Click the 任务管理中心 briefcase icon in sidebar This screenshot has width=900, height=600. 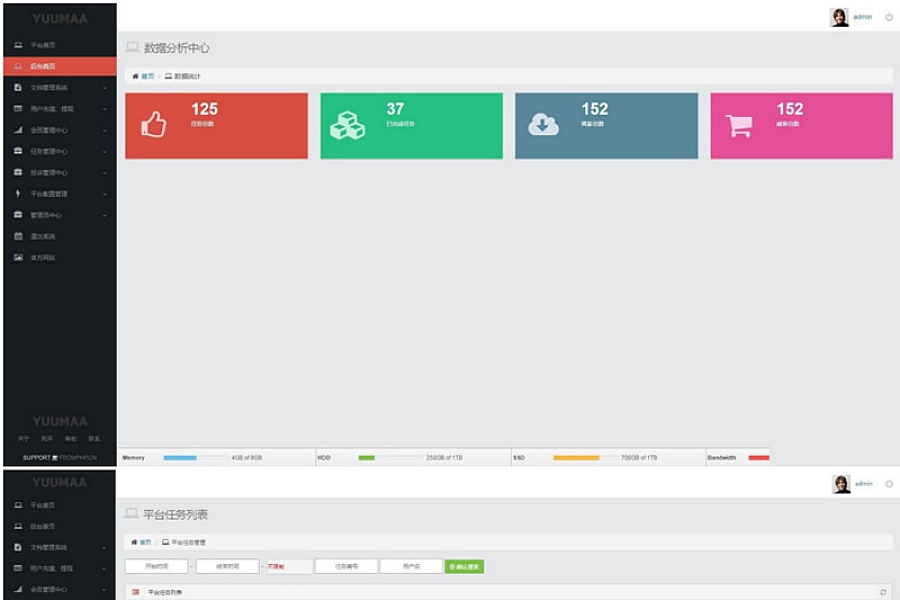pyautogui.click(x=18, y=151)
